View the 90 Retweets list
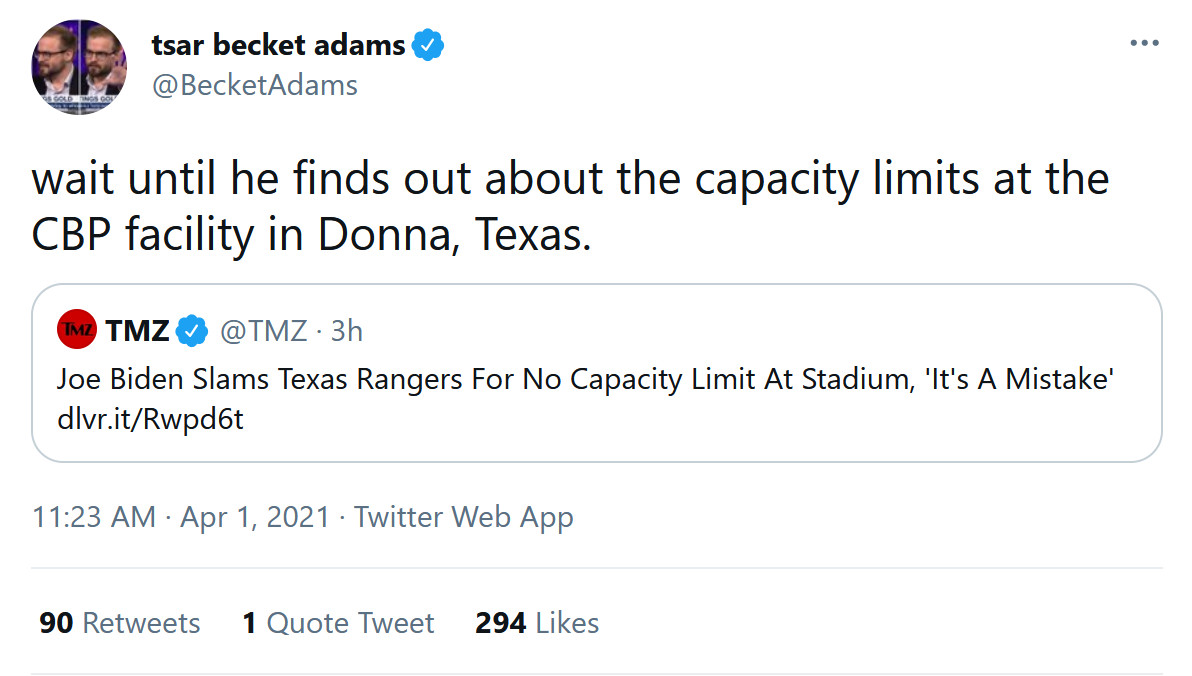1192x676 pixels. 120,623
